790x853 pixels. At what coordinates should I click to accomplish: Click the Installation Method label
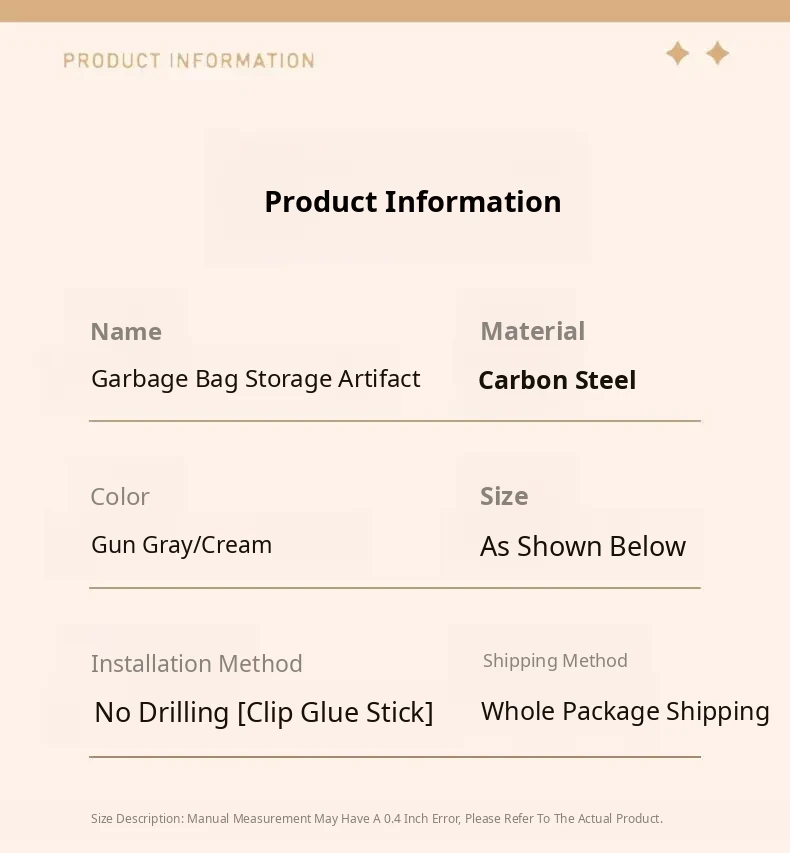197,664
